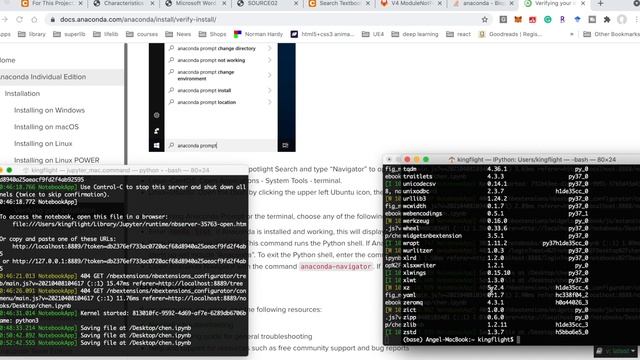640x360 pixels.
Task: Close the SOURCE02 tab
Action: click(x=296, y=3)
